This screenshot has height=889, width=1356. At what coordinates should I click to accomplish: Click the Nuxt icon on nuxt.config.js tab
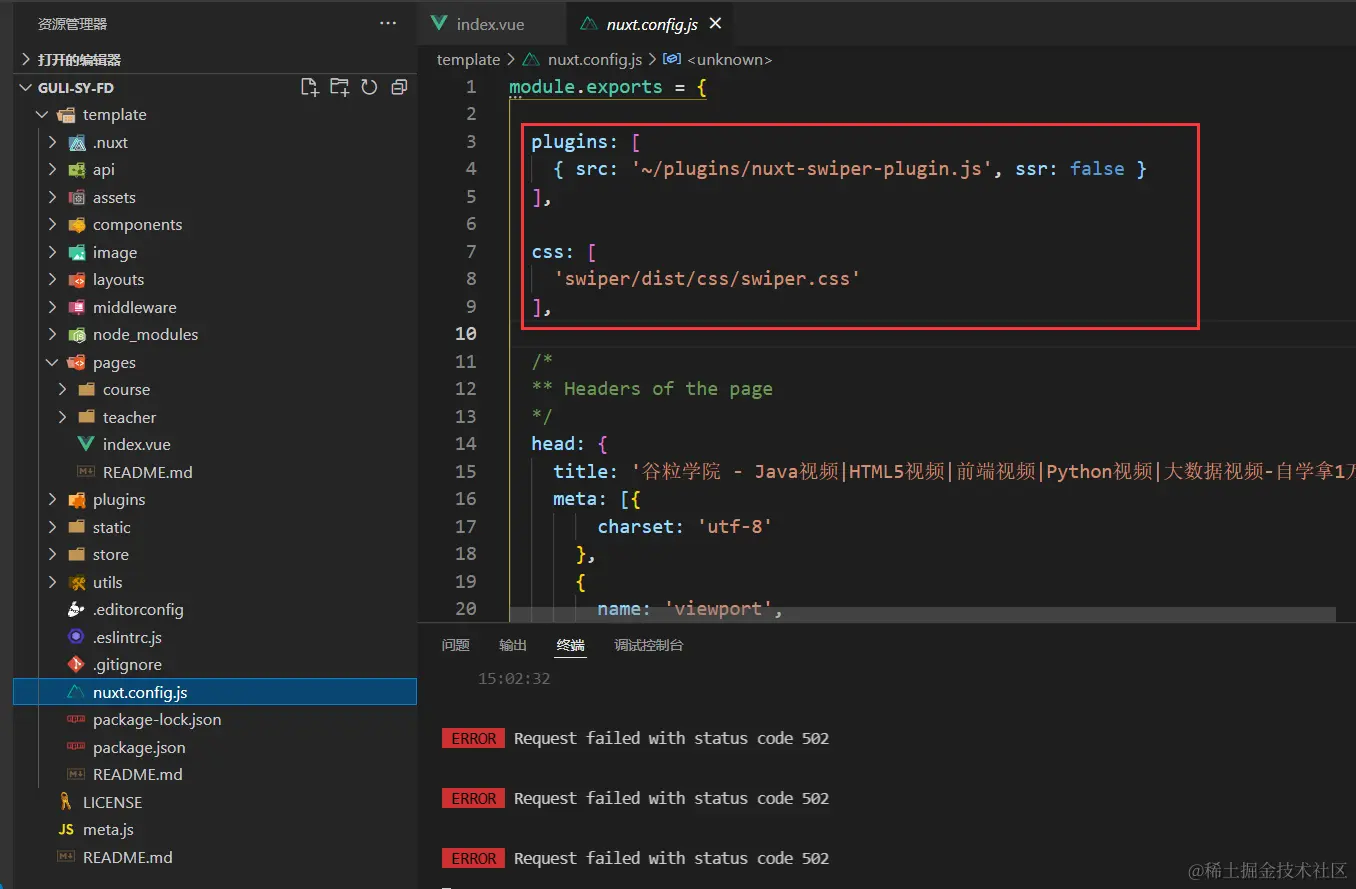click(x=589, y=24)
